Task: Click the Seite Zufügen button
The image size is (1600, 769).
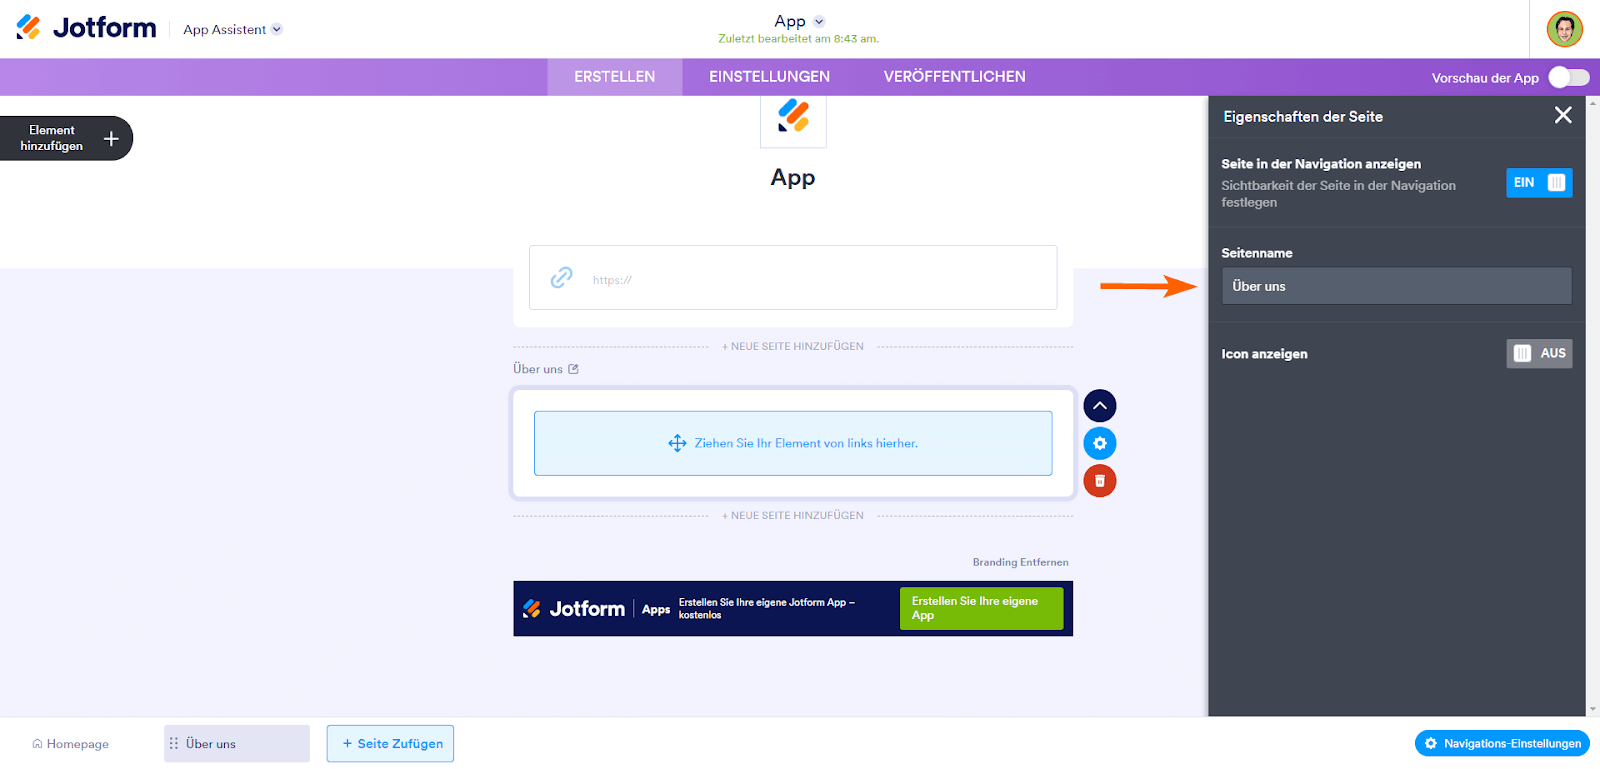Action: click(390, 744)
